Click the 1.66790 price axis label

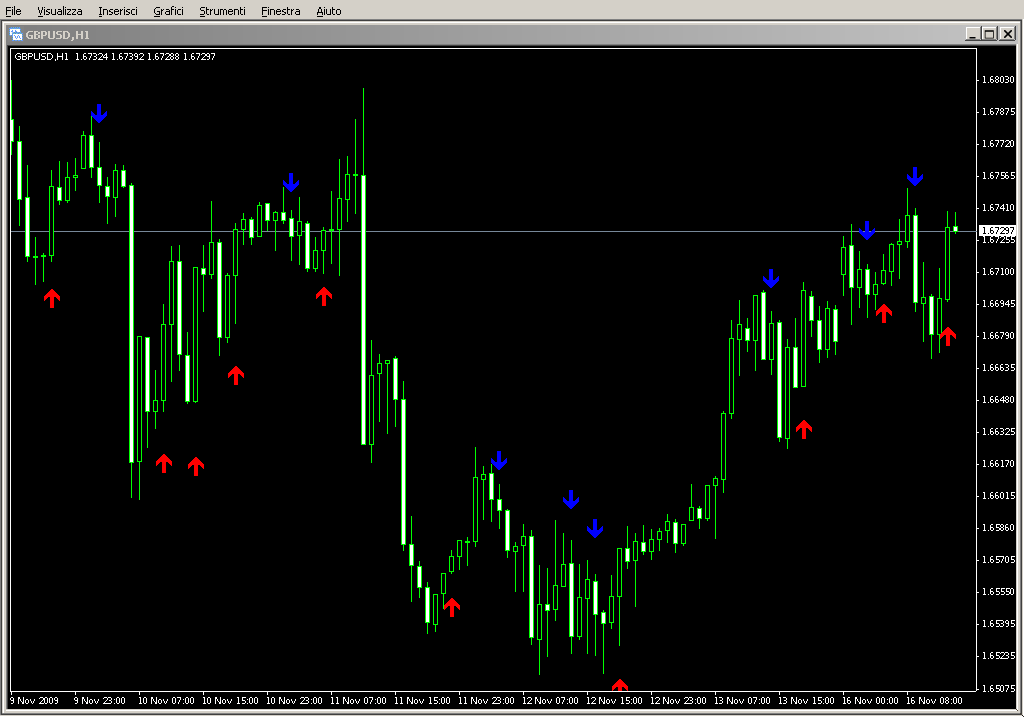point(999,336)
